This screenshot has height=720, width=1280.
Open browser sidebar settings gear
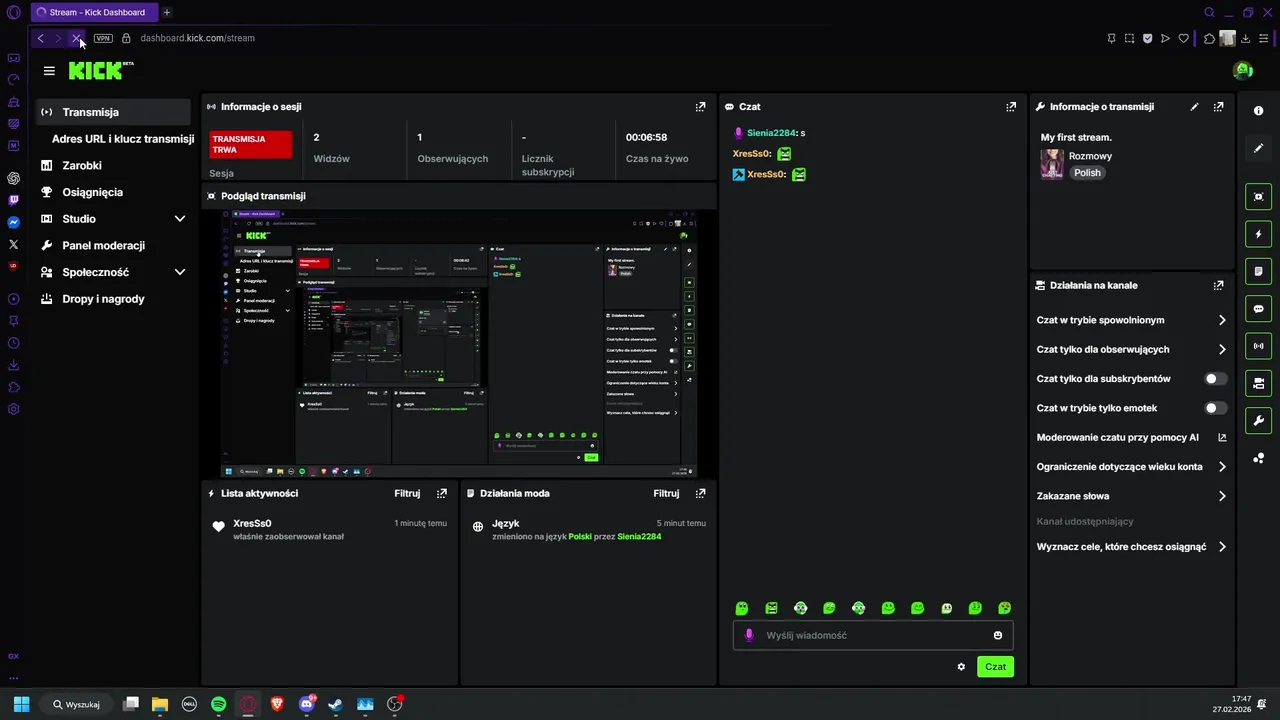coord(13,409)
